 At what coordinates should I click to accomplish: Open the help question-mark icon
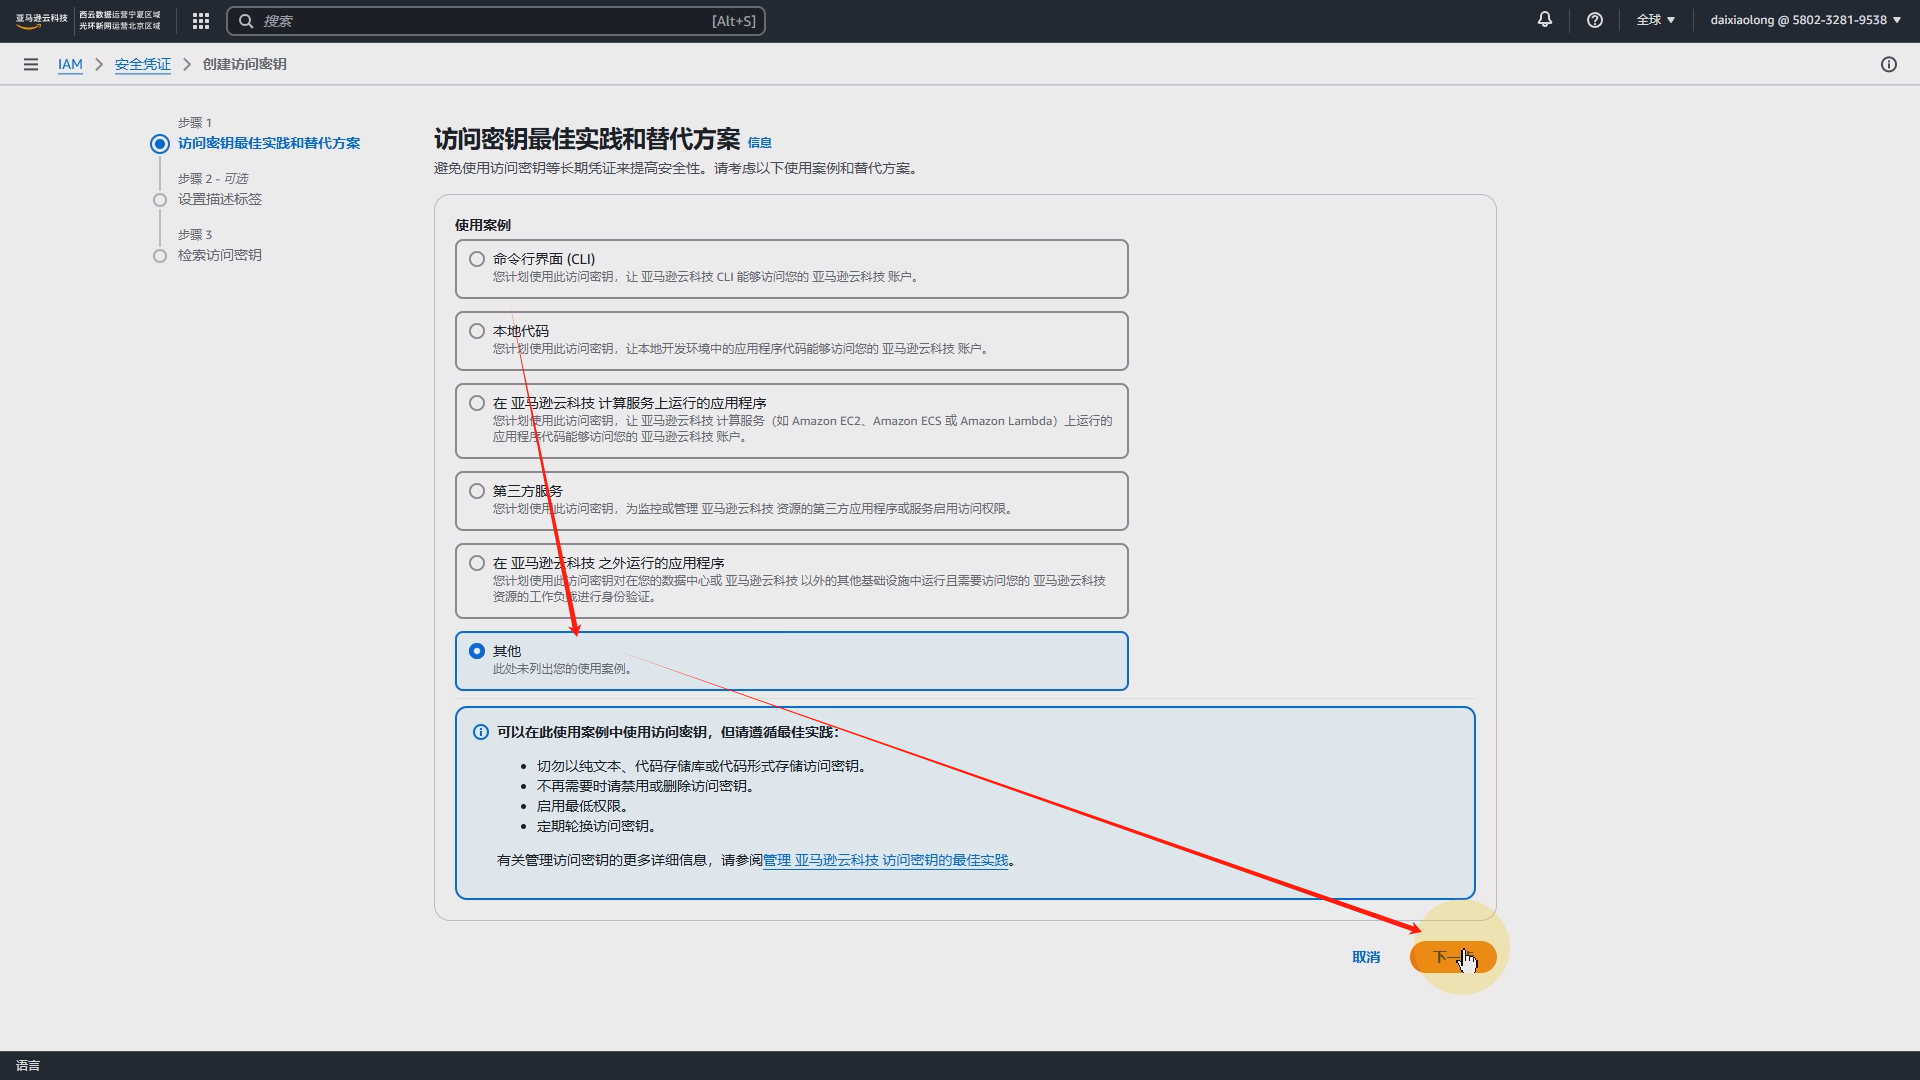pos(1595,20)
